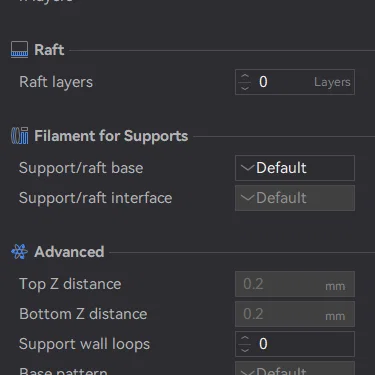Click the Filament for Supports spool icon
Image resolution: width=375 pixels, height=375 pixels.
(20, 136)
